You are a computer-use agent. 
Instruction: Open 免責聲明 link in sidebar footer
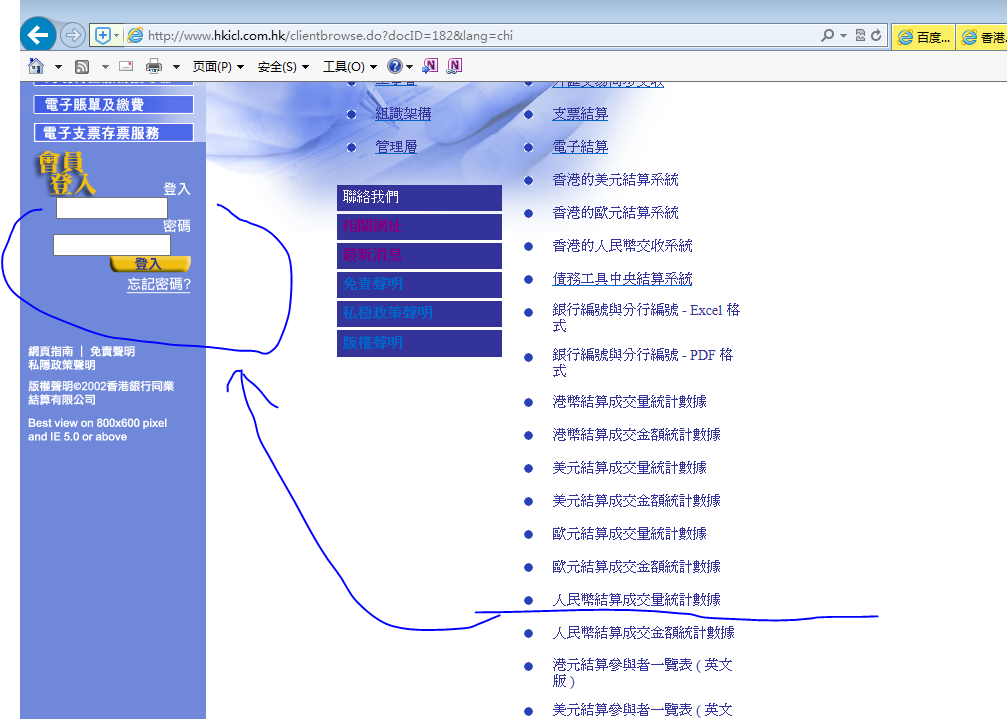(112, 351)
